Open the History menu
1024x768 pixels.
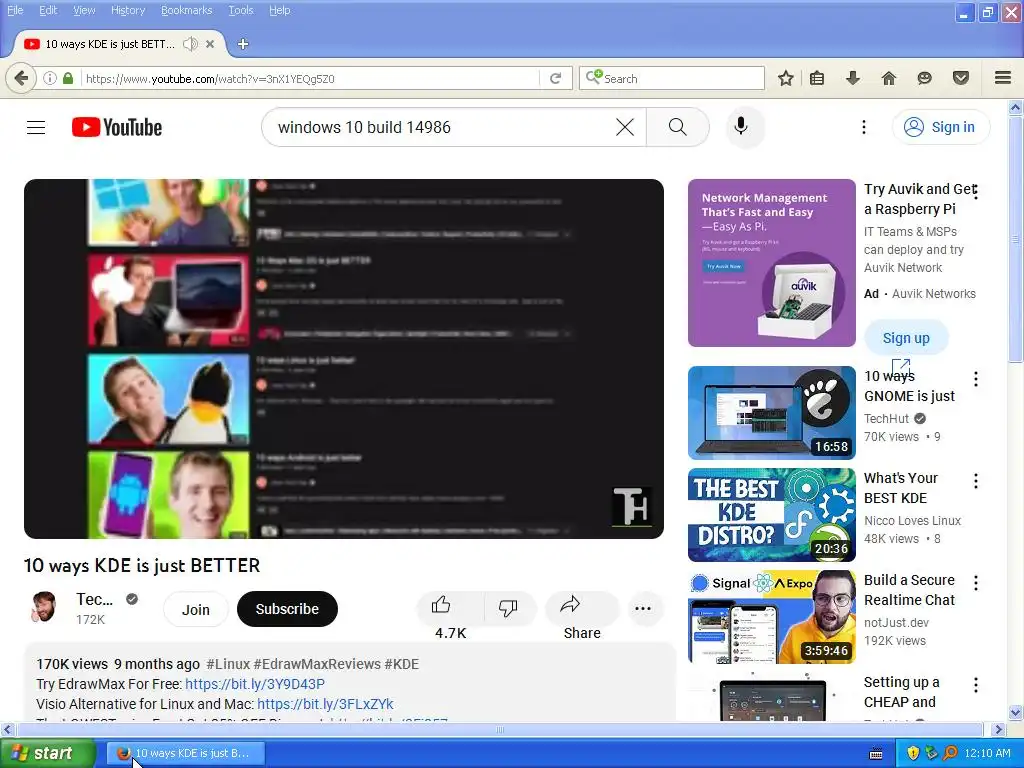tap(128, 10)
